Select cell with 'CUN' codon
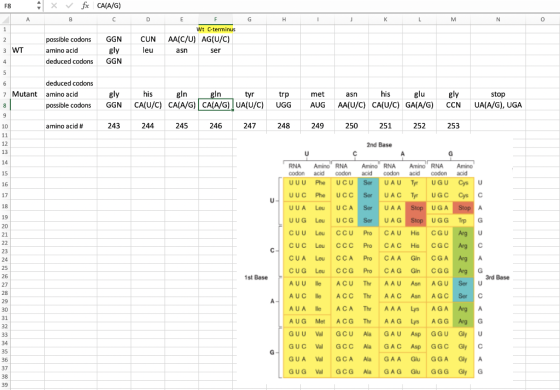The height and width of the screenshot is (390, 560). click(148, 39)
